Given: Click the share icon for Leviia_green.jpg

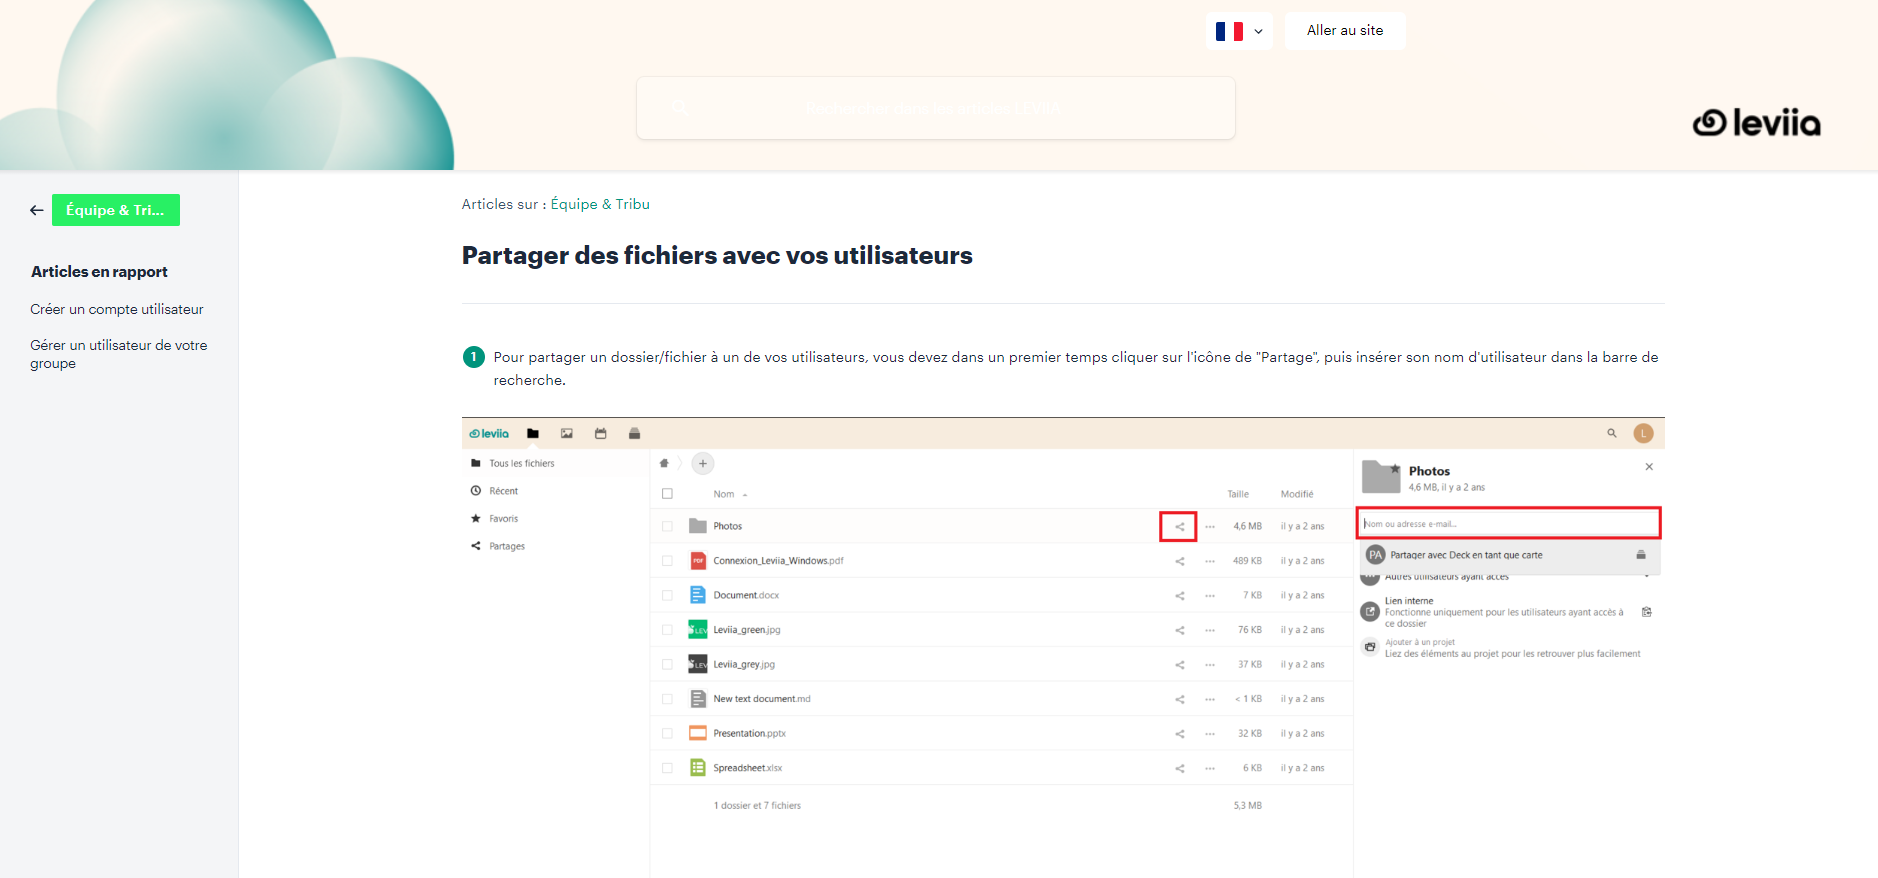Looking at the screenshot, I should point(1180,630).
